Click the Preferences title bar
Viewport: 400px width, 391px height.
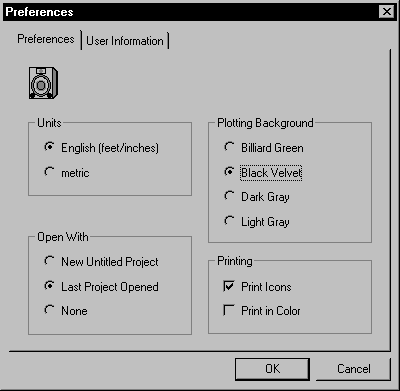pyautogui.click(x=200, y=12)
